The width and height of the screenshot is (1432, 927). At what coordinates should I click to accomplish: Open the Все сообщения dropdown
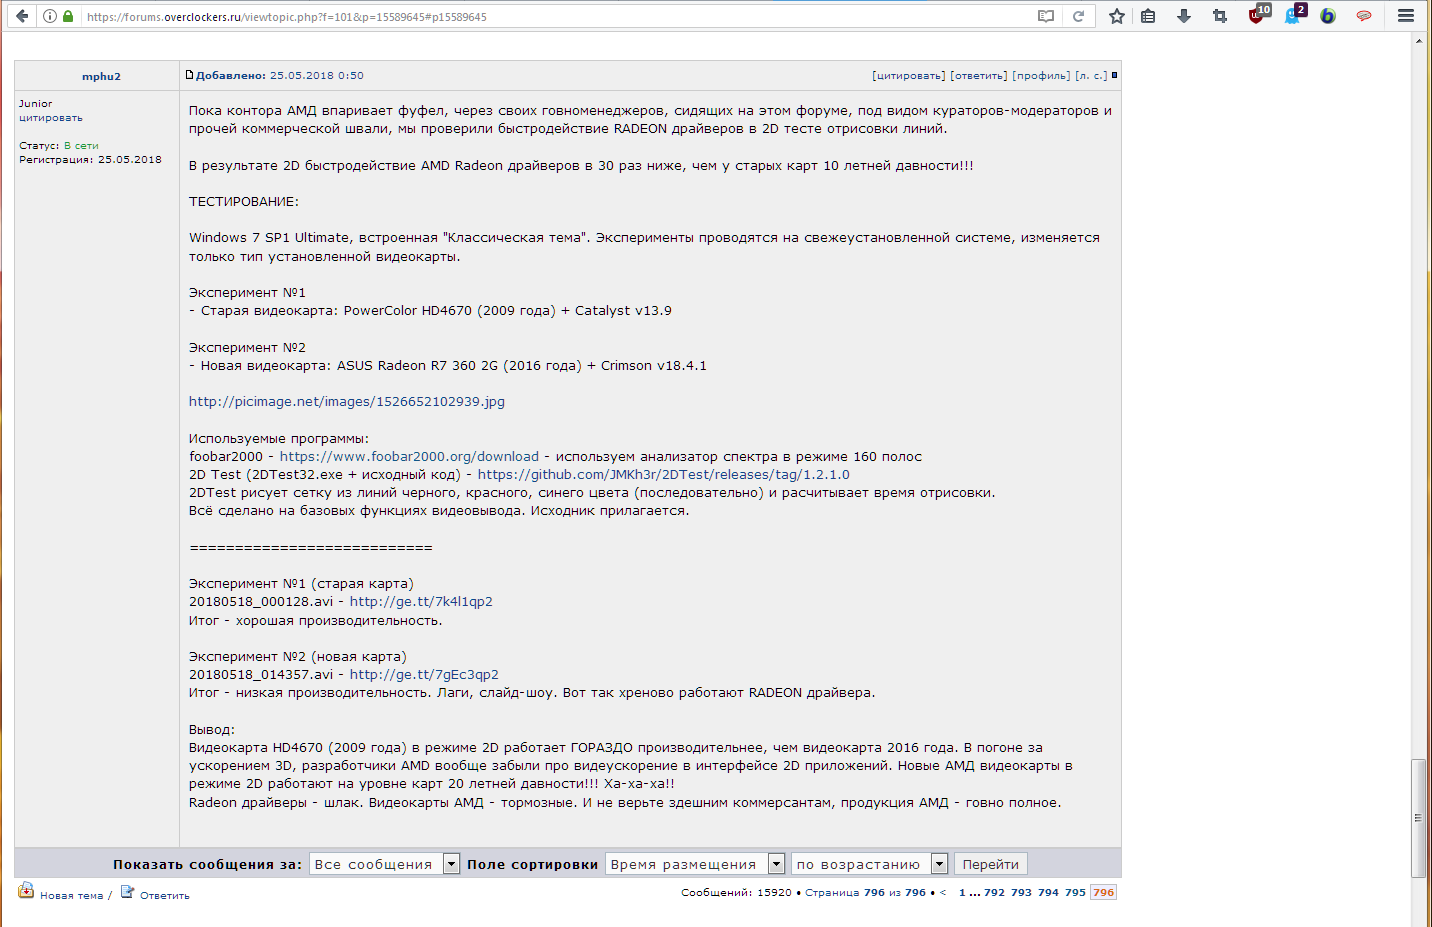coord(384,864)
